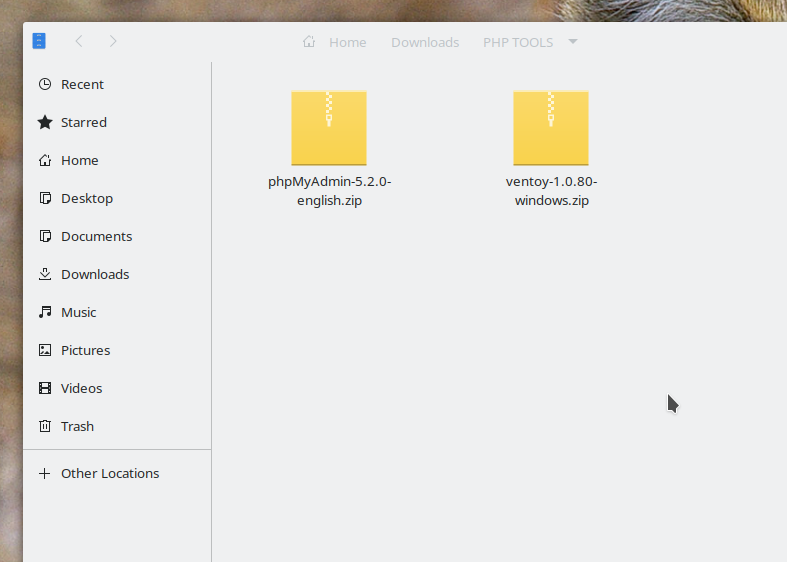Screen dimensions: 787x562
Task: Click the Starred star icon in sidebar
Action: 44,123
